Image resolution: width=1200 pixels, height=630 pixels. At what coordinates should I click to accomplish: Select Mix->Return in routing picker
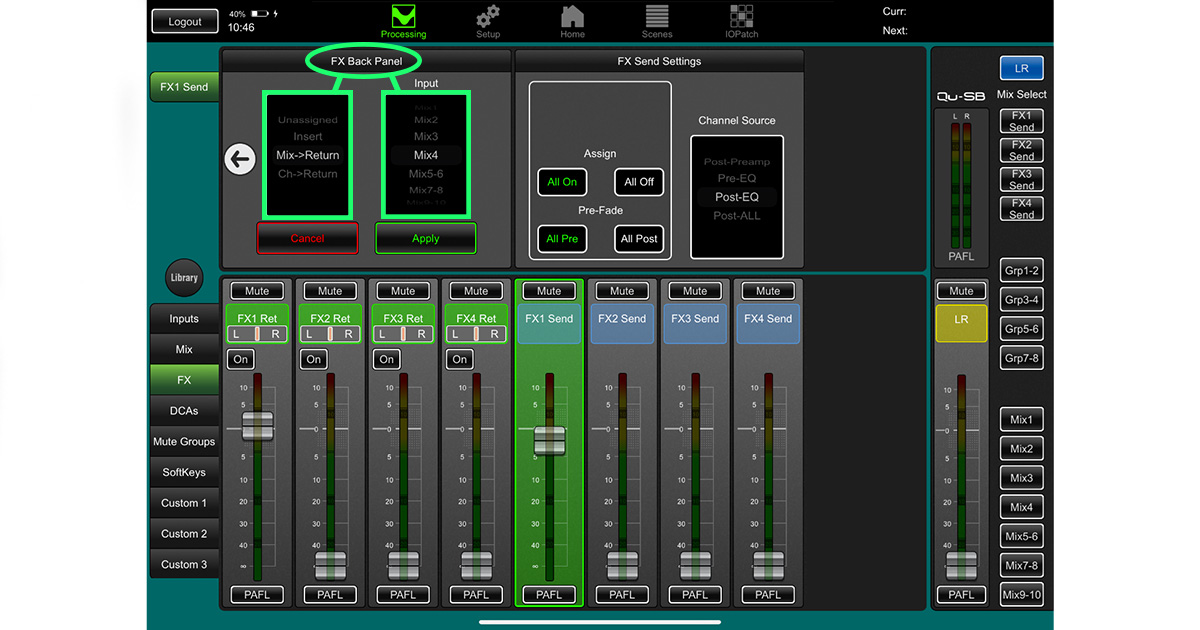pos(308,155)
